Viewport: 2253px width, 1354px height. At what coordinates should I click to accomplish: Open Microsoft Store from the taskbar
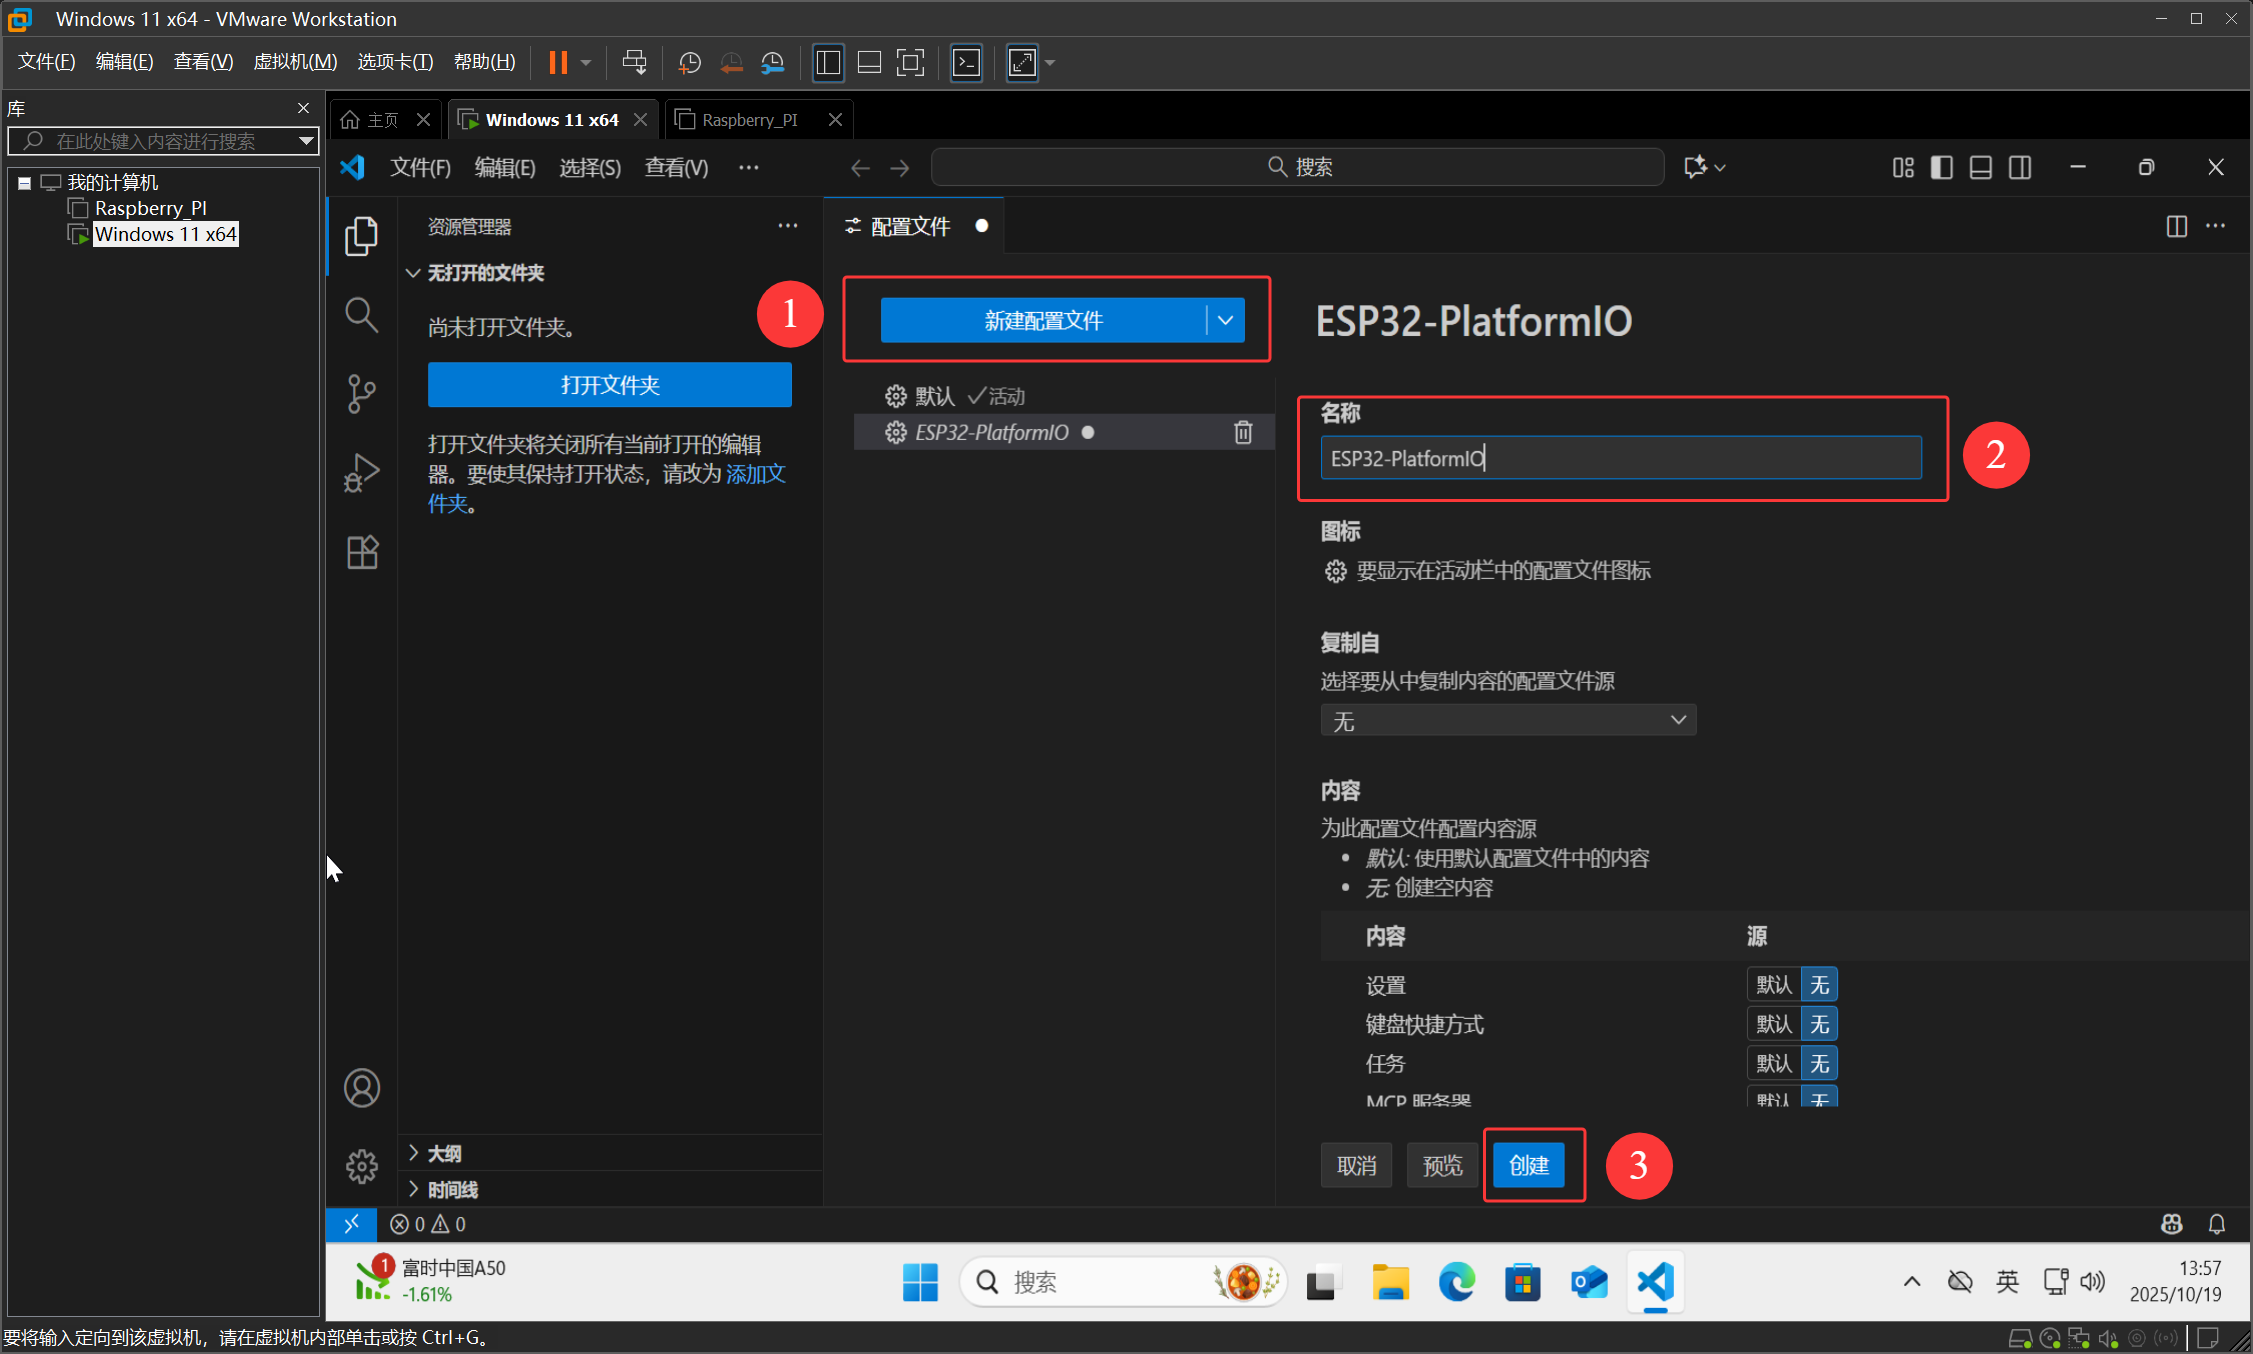[x=1522, y=1282]
